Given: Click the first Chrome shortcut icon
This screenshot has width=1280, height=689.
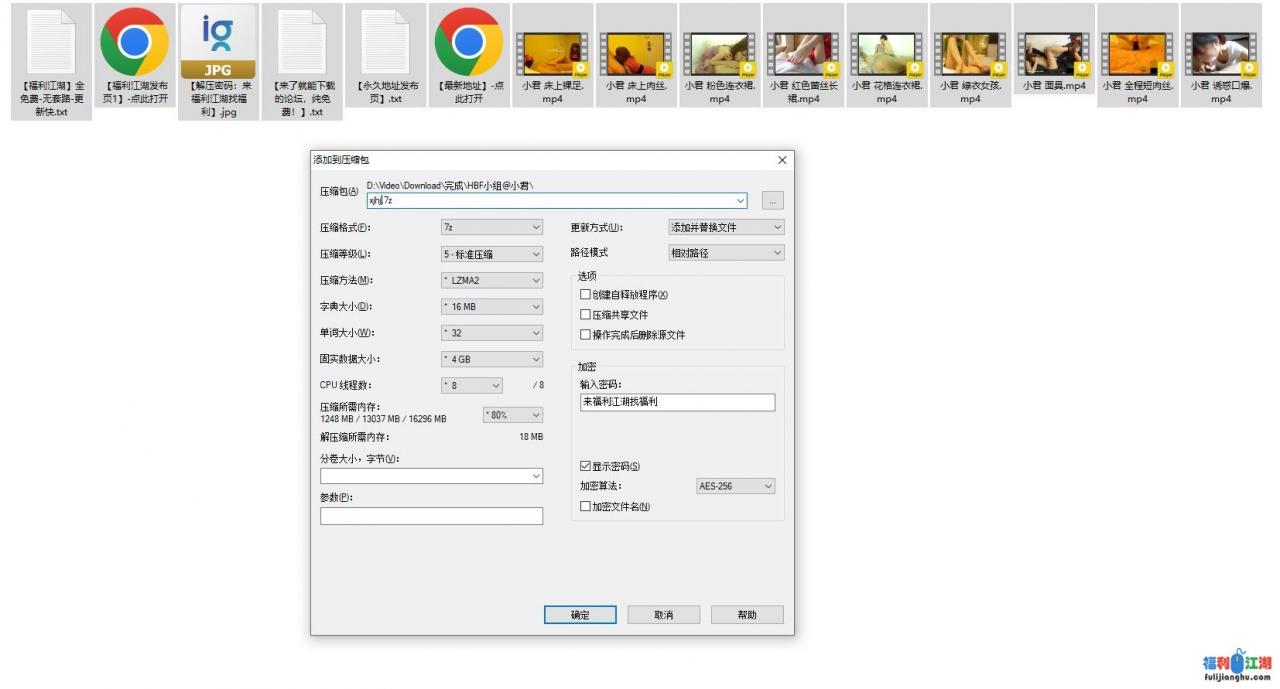Looking at the screenshot, I should [134, 42].
